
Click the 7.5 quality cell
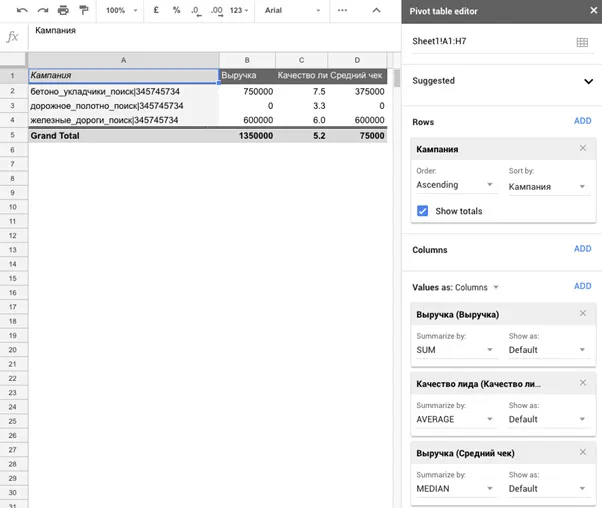(x=302, y=91)
